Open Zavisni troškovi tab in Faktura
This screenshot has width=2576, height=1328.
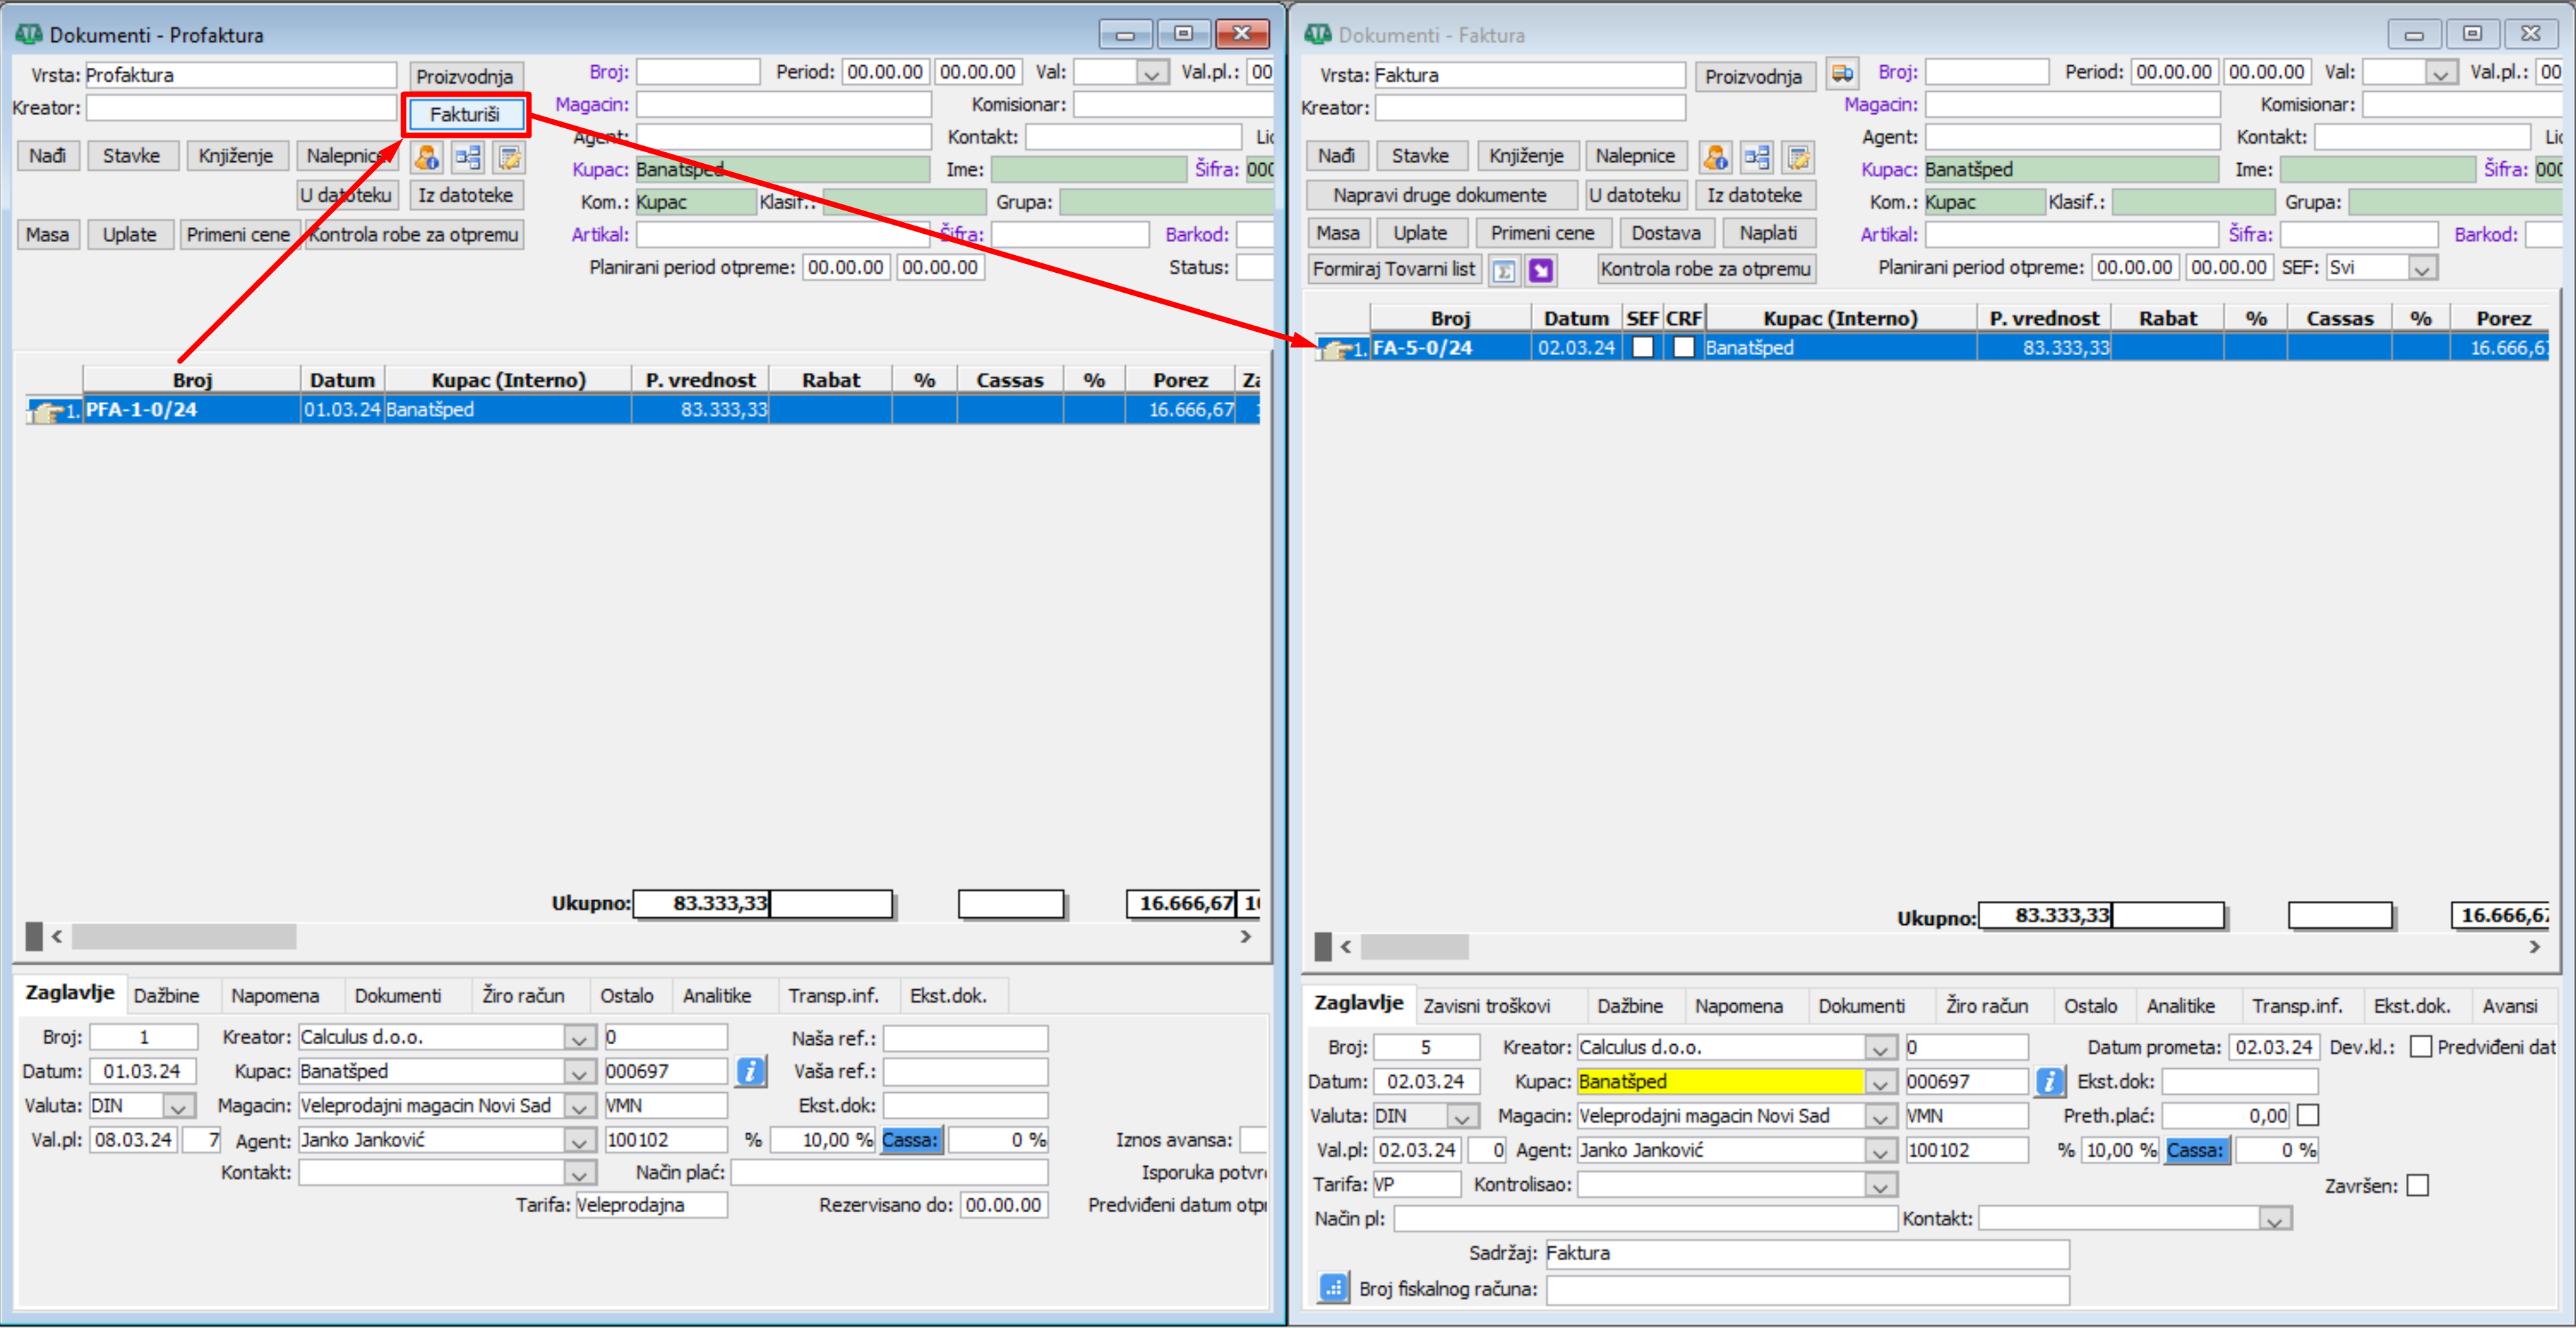pyautogui.click(x=1487, y=1006)
